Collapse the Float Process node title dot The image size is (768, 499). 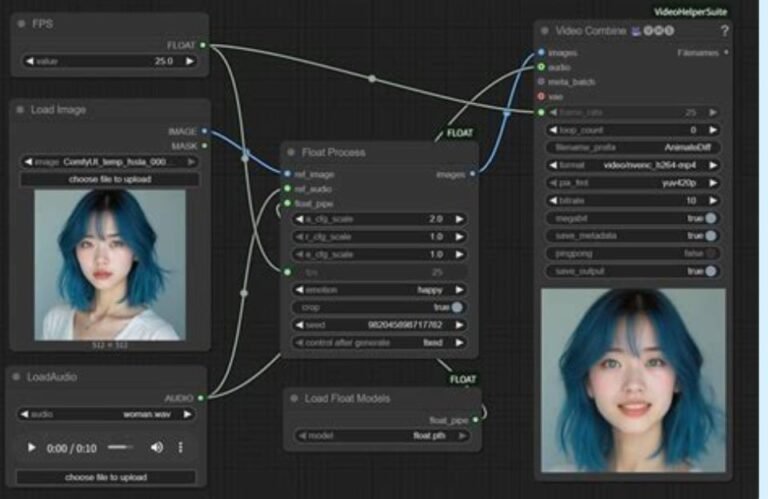[x=291, y=152]
